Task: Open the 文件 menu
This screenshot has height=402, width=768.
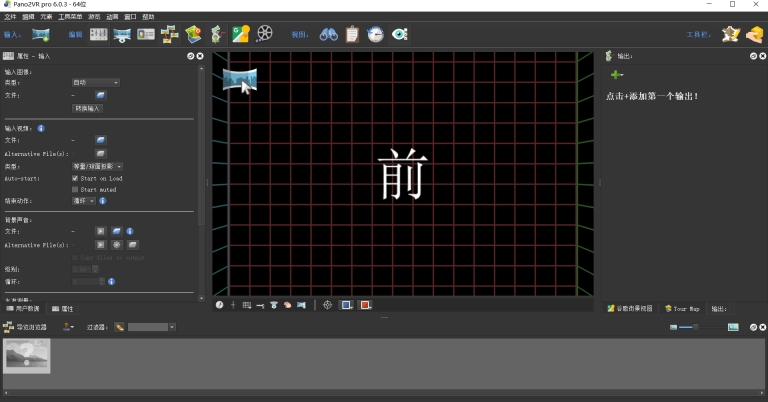Action: click(10, 17)
